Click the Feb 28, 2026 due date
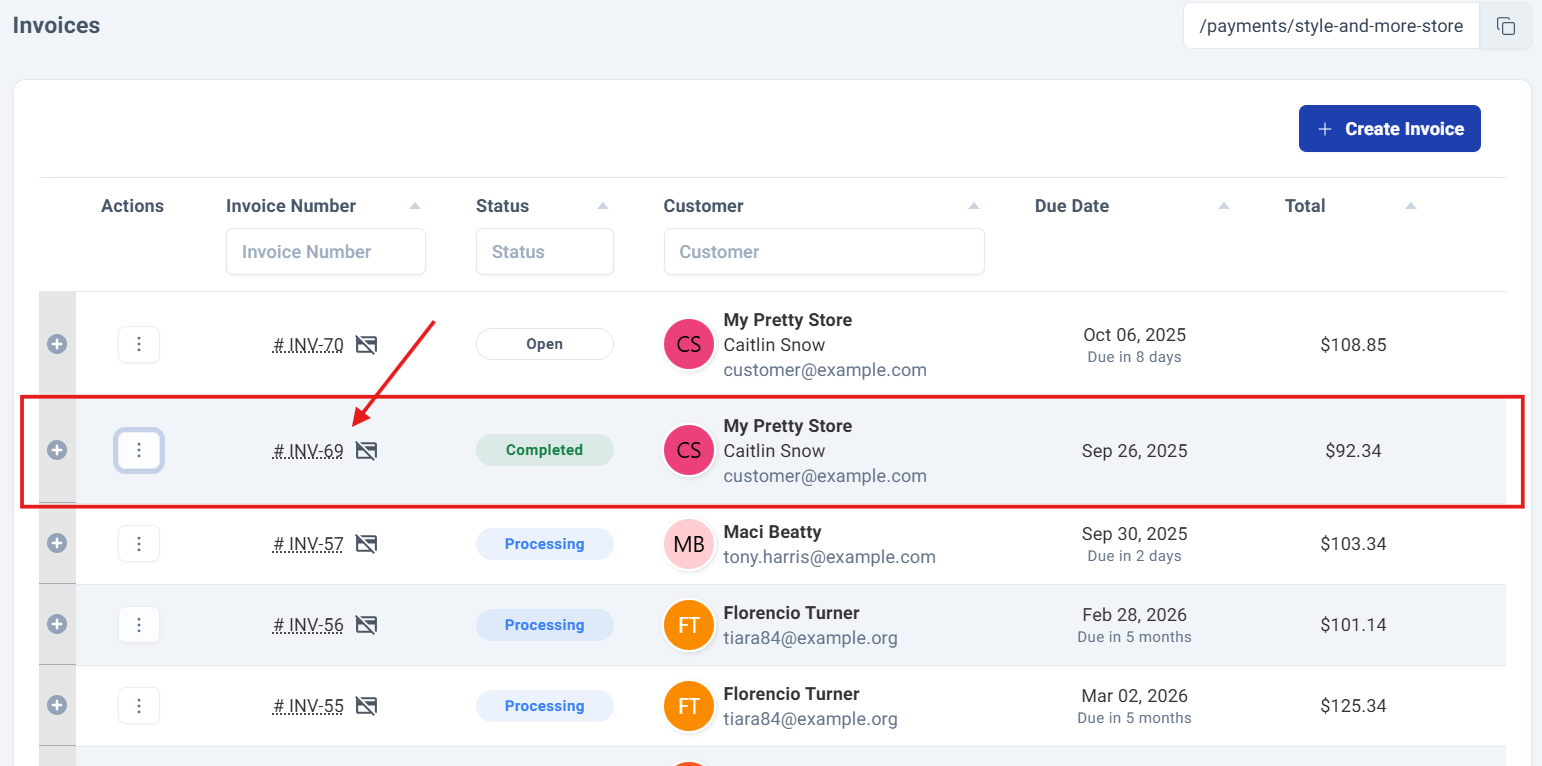This screenshot has height=766, width=1542. [1134, 614]
